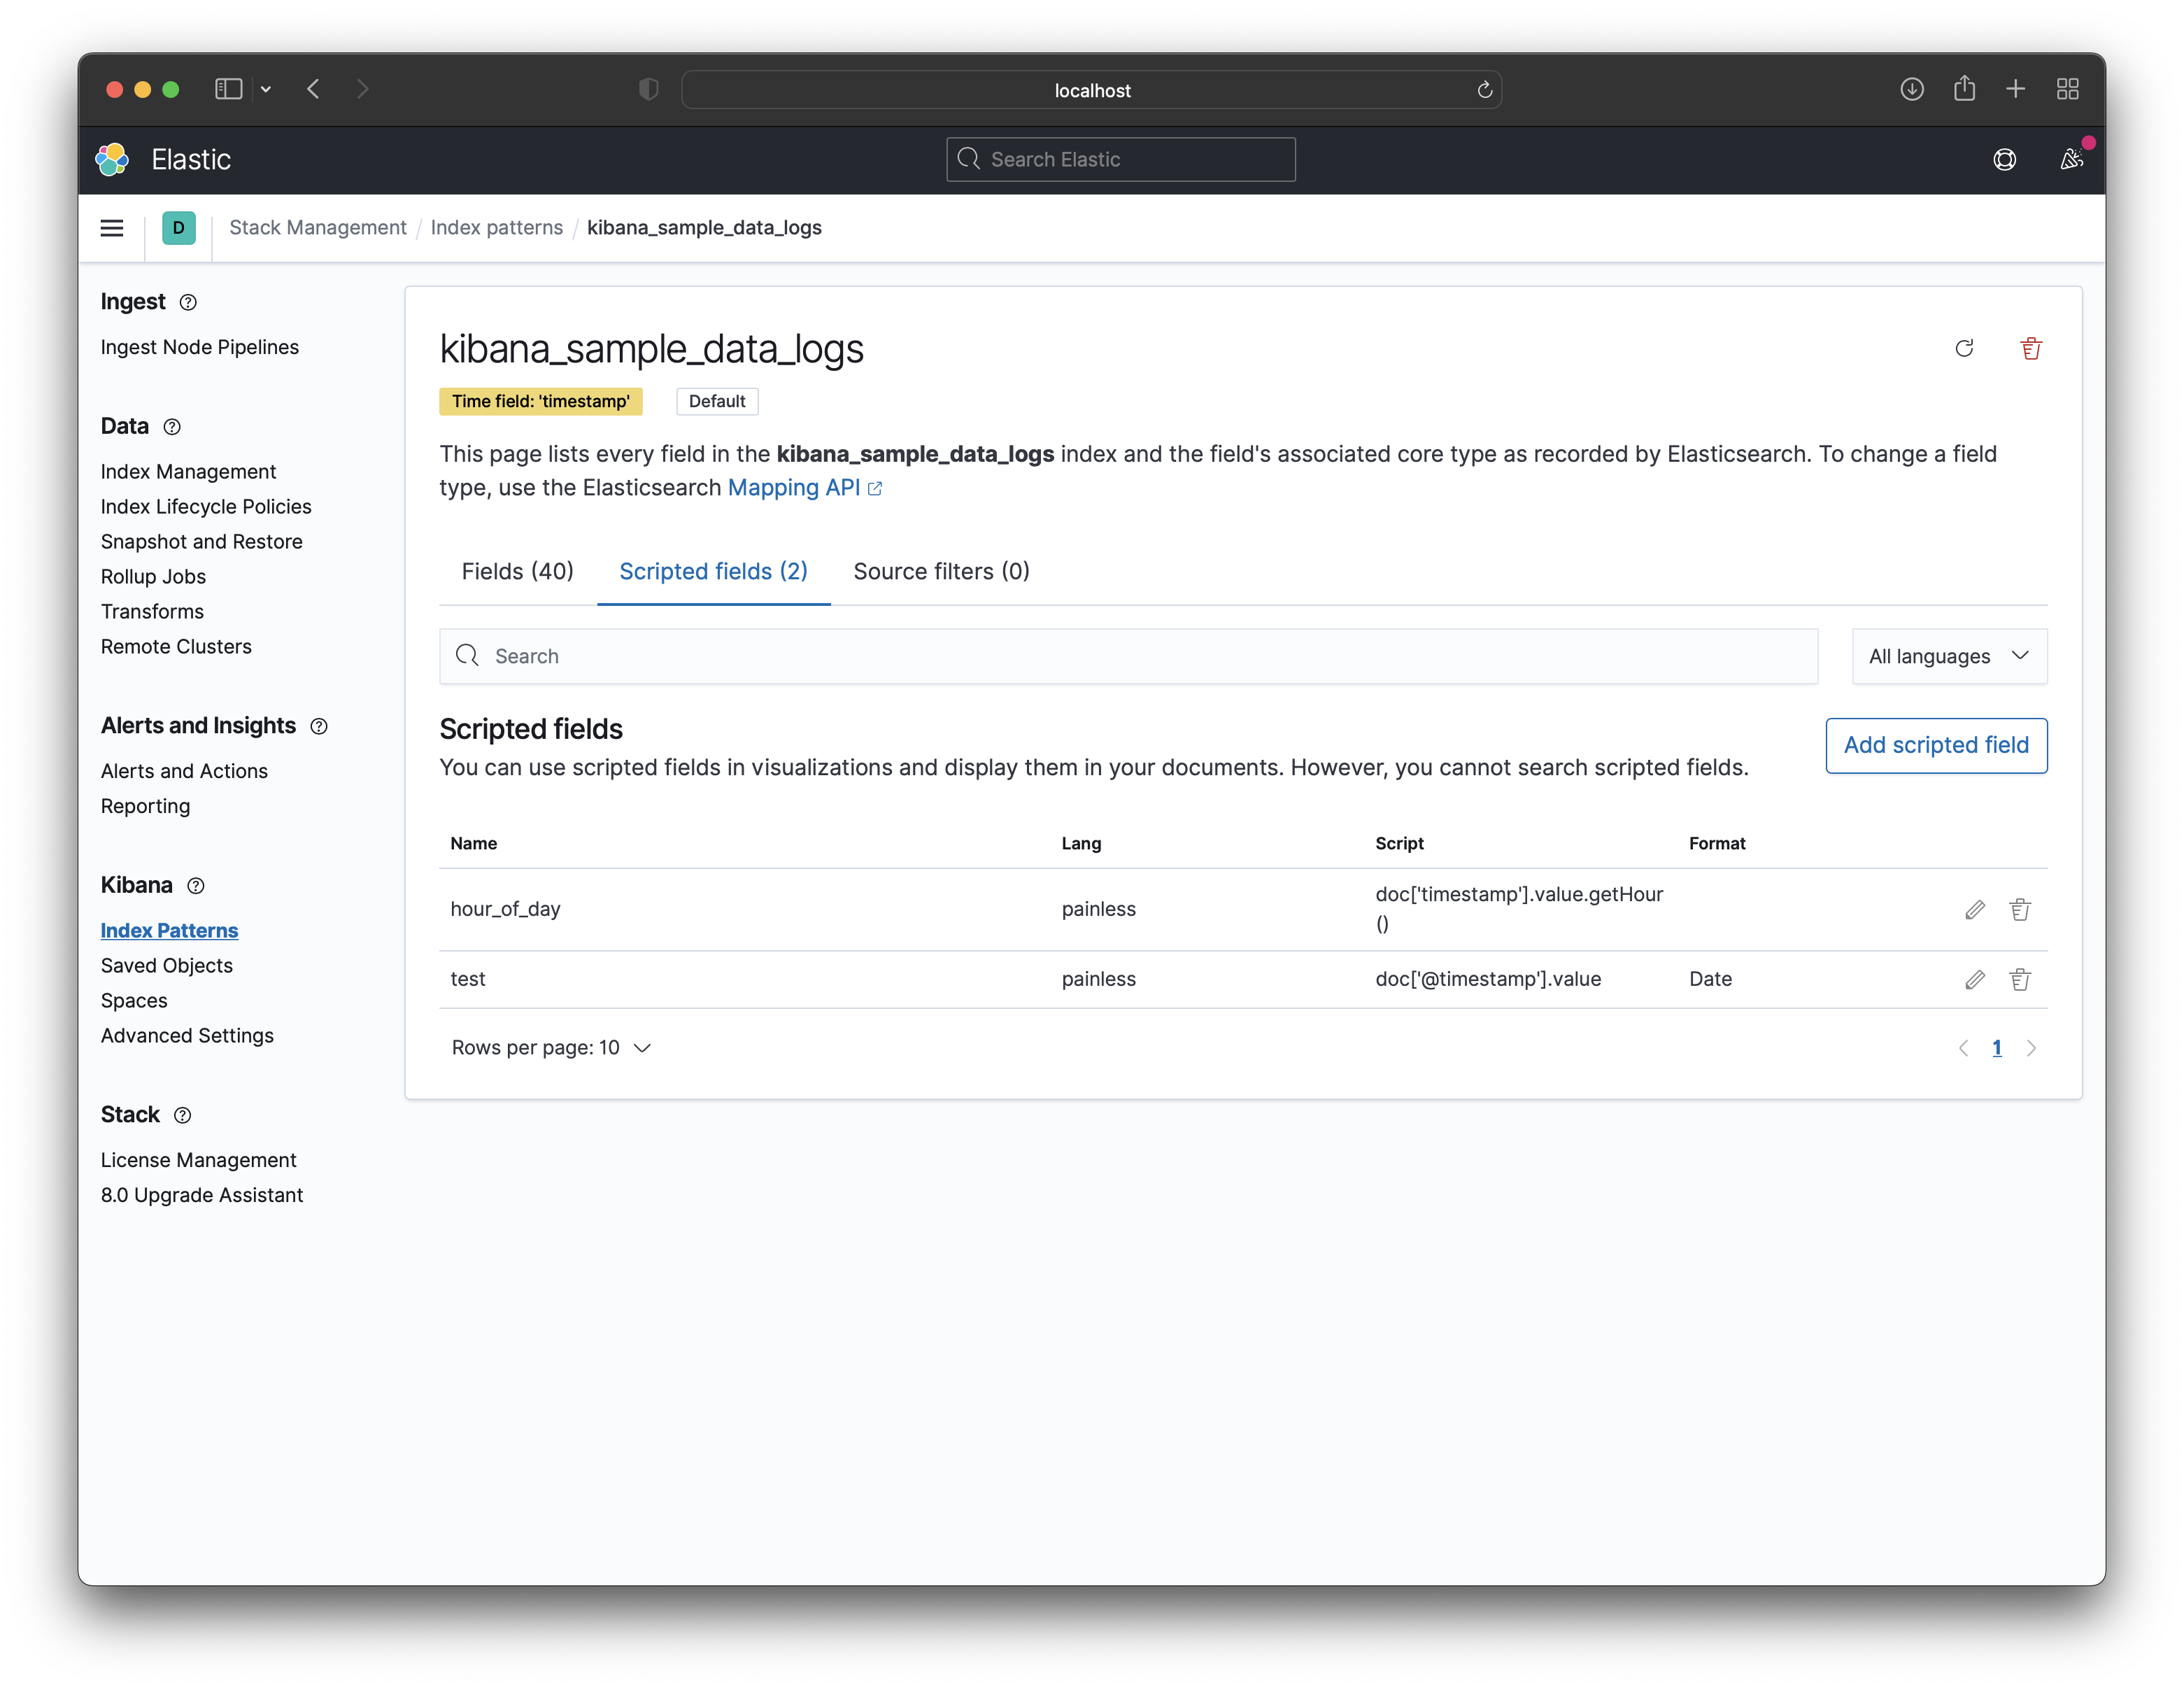Delete the hour_of_day scripted field
This screenshot has width=2184, height=1689.
[x=2020, y=909]
